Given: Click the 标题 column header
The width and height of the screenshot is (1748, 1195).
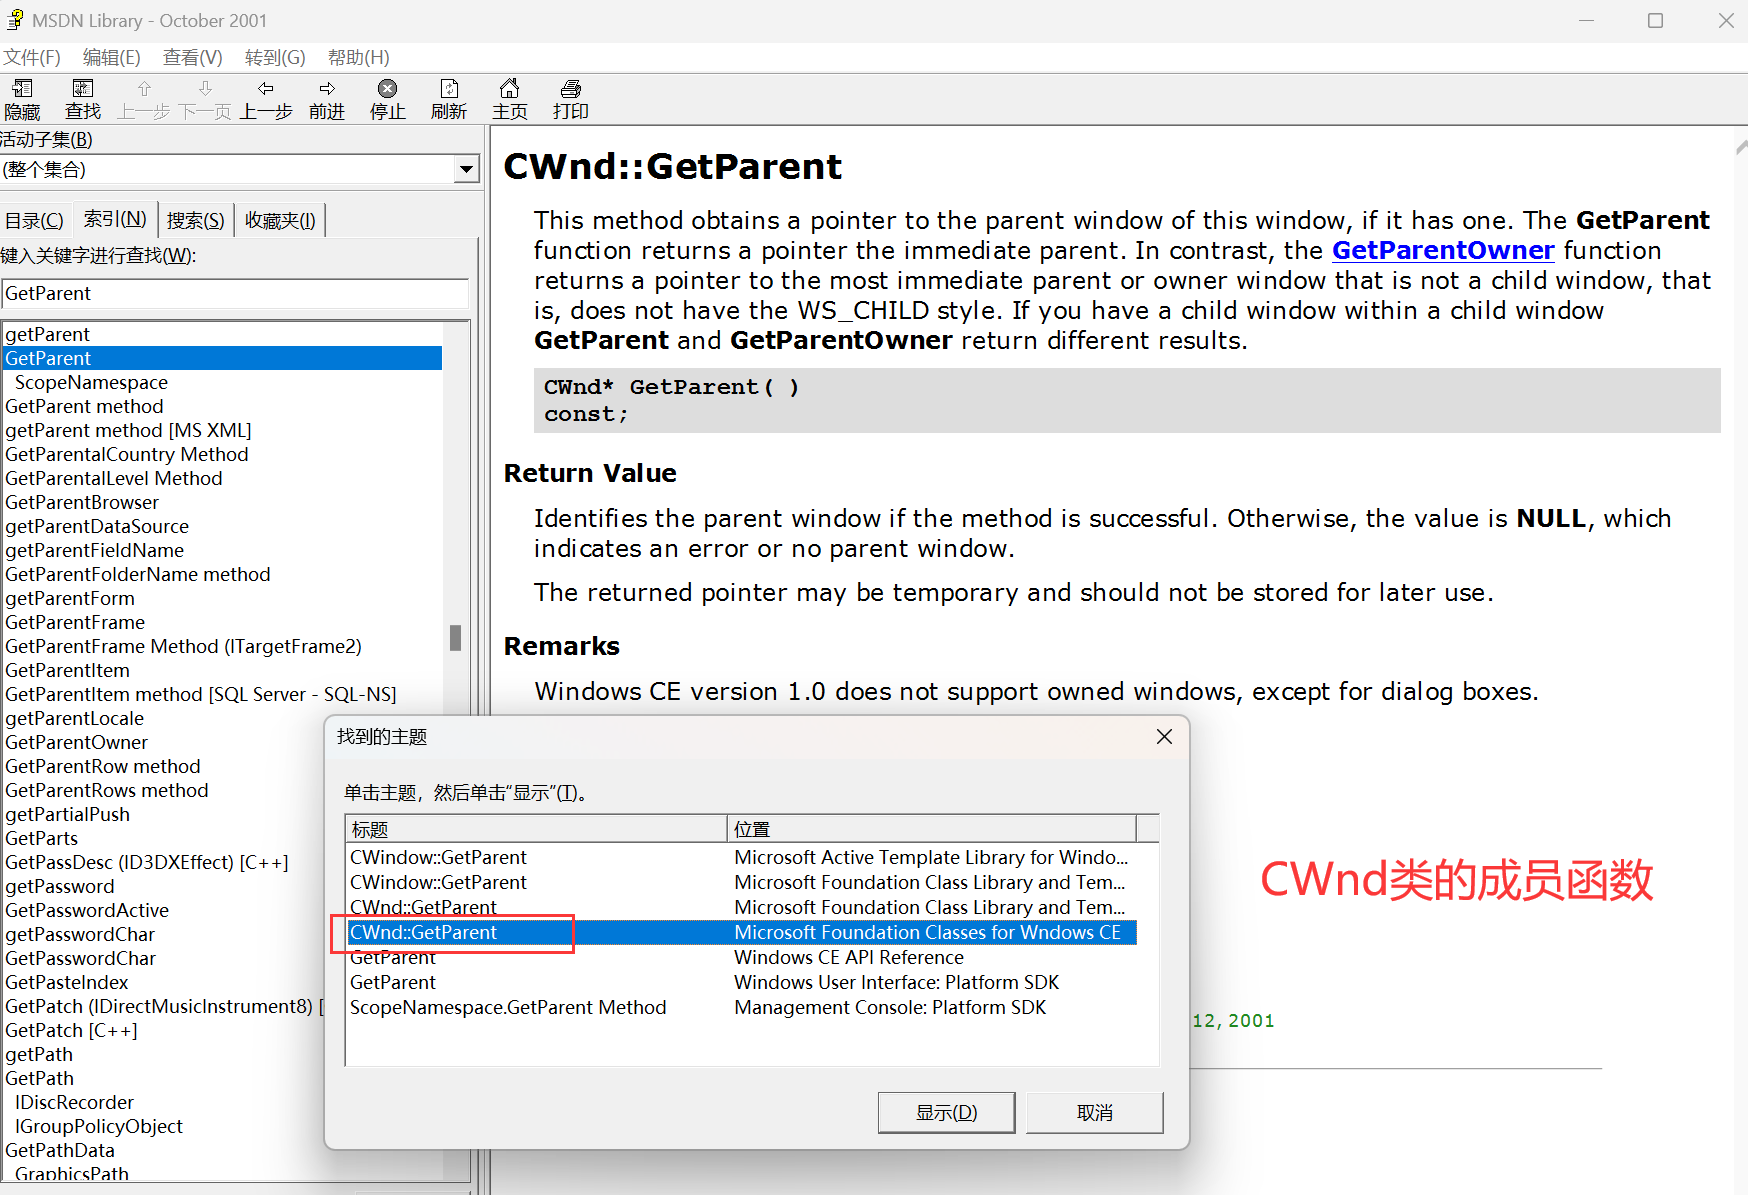Looking at the screenshot, I should (x=536, y=829).
